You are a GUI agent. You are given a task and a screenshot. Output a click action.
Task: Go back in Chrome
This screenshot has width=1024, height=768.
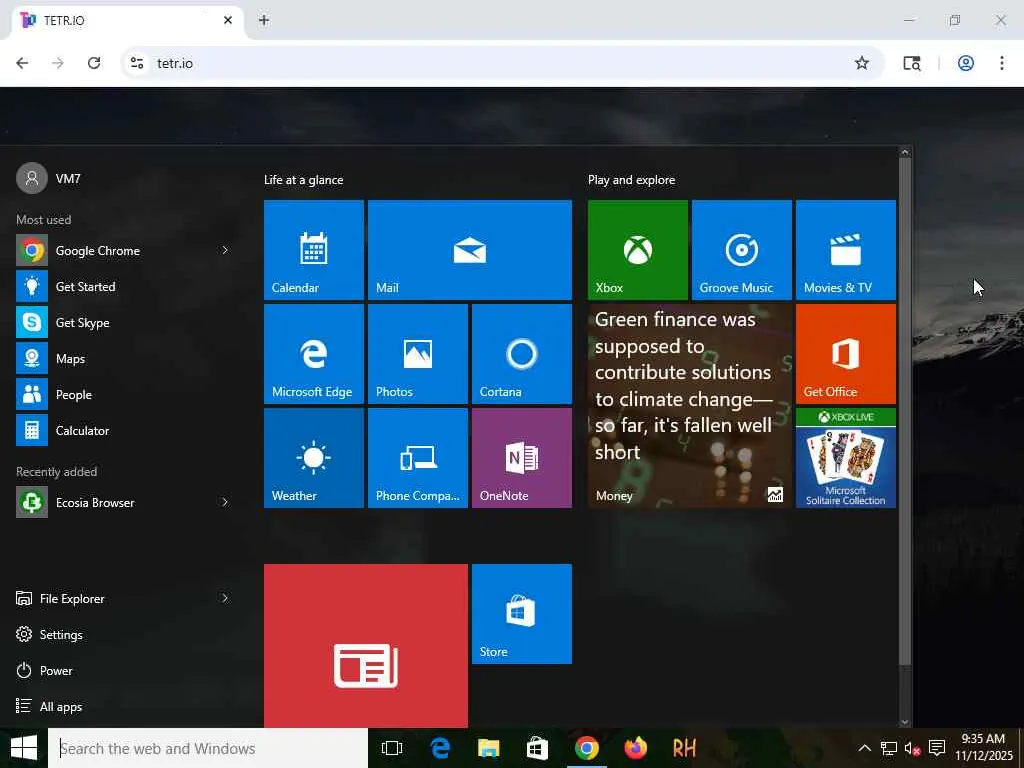tap(22, 63)
